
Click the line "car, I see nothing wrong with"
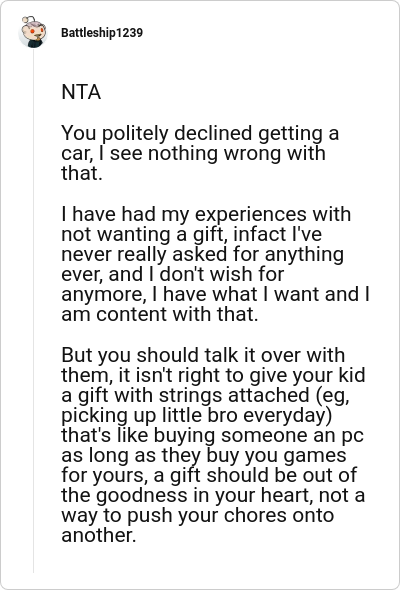point(193,154)
